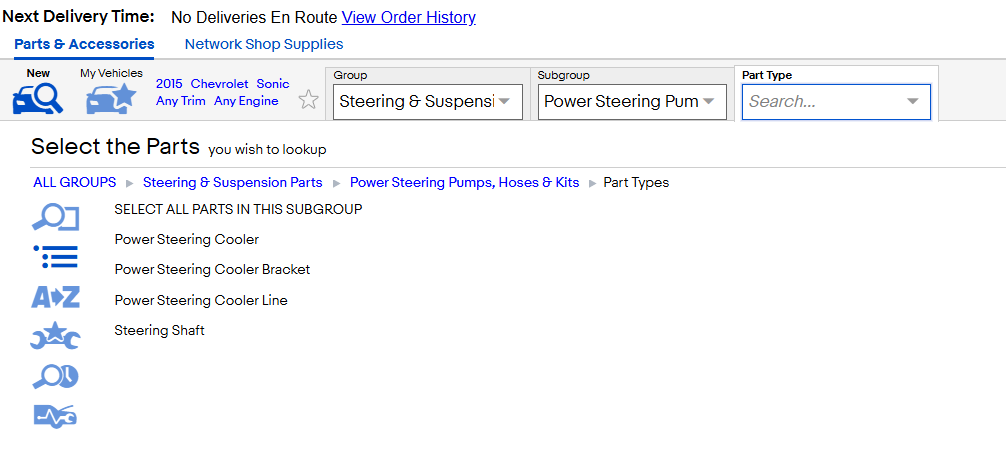The image size is (1006, 458).
Task: Click the wrench with star icon
Action: pyautogui.click(x=55, y=336)
